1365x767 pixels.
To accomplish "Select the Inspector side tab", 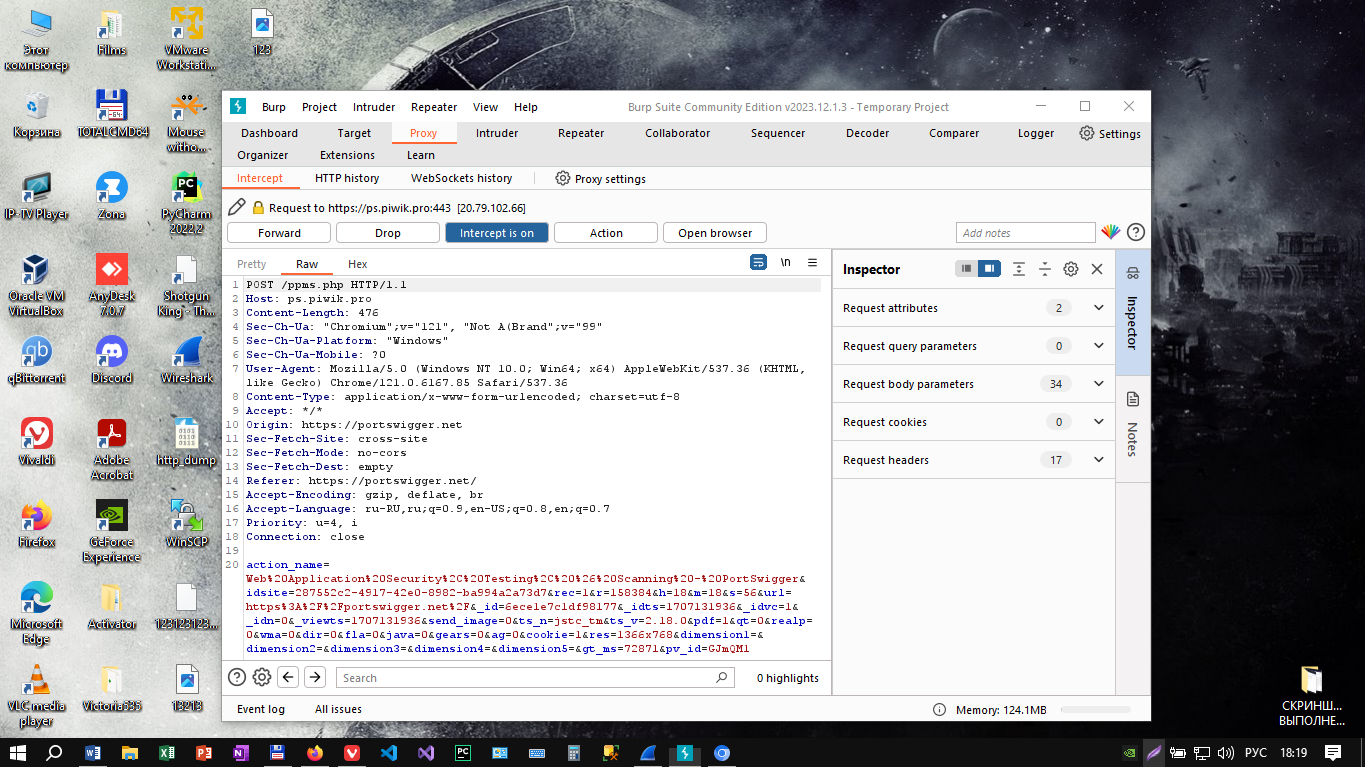I will pyautogui.click(x=1132, y=313).
